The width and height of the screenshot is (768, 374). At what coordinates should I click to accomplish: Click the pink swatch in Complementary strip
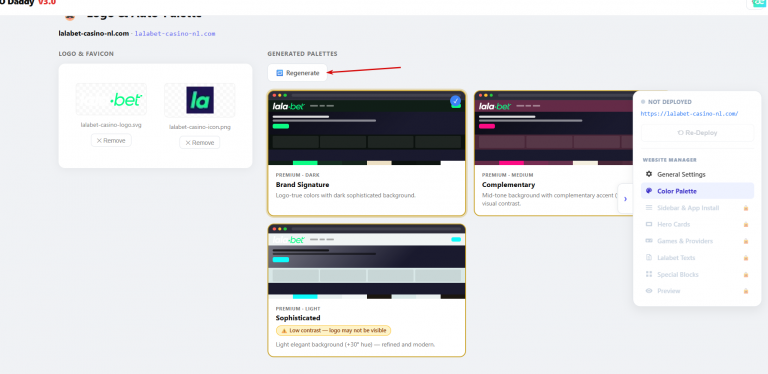(x=511, y=163)
